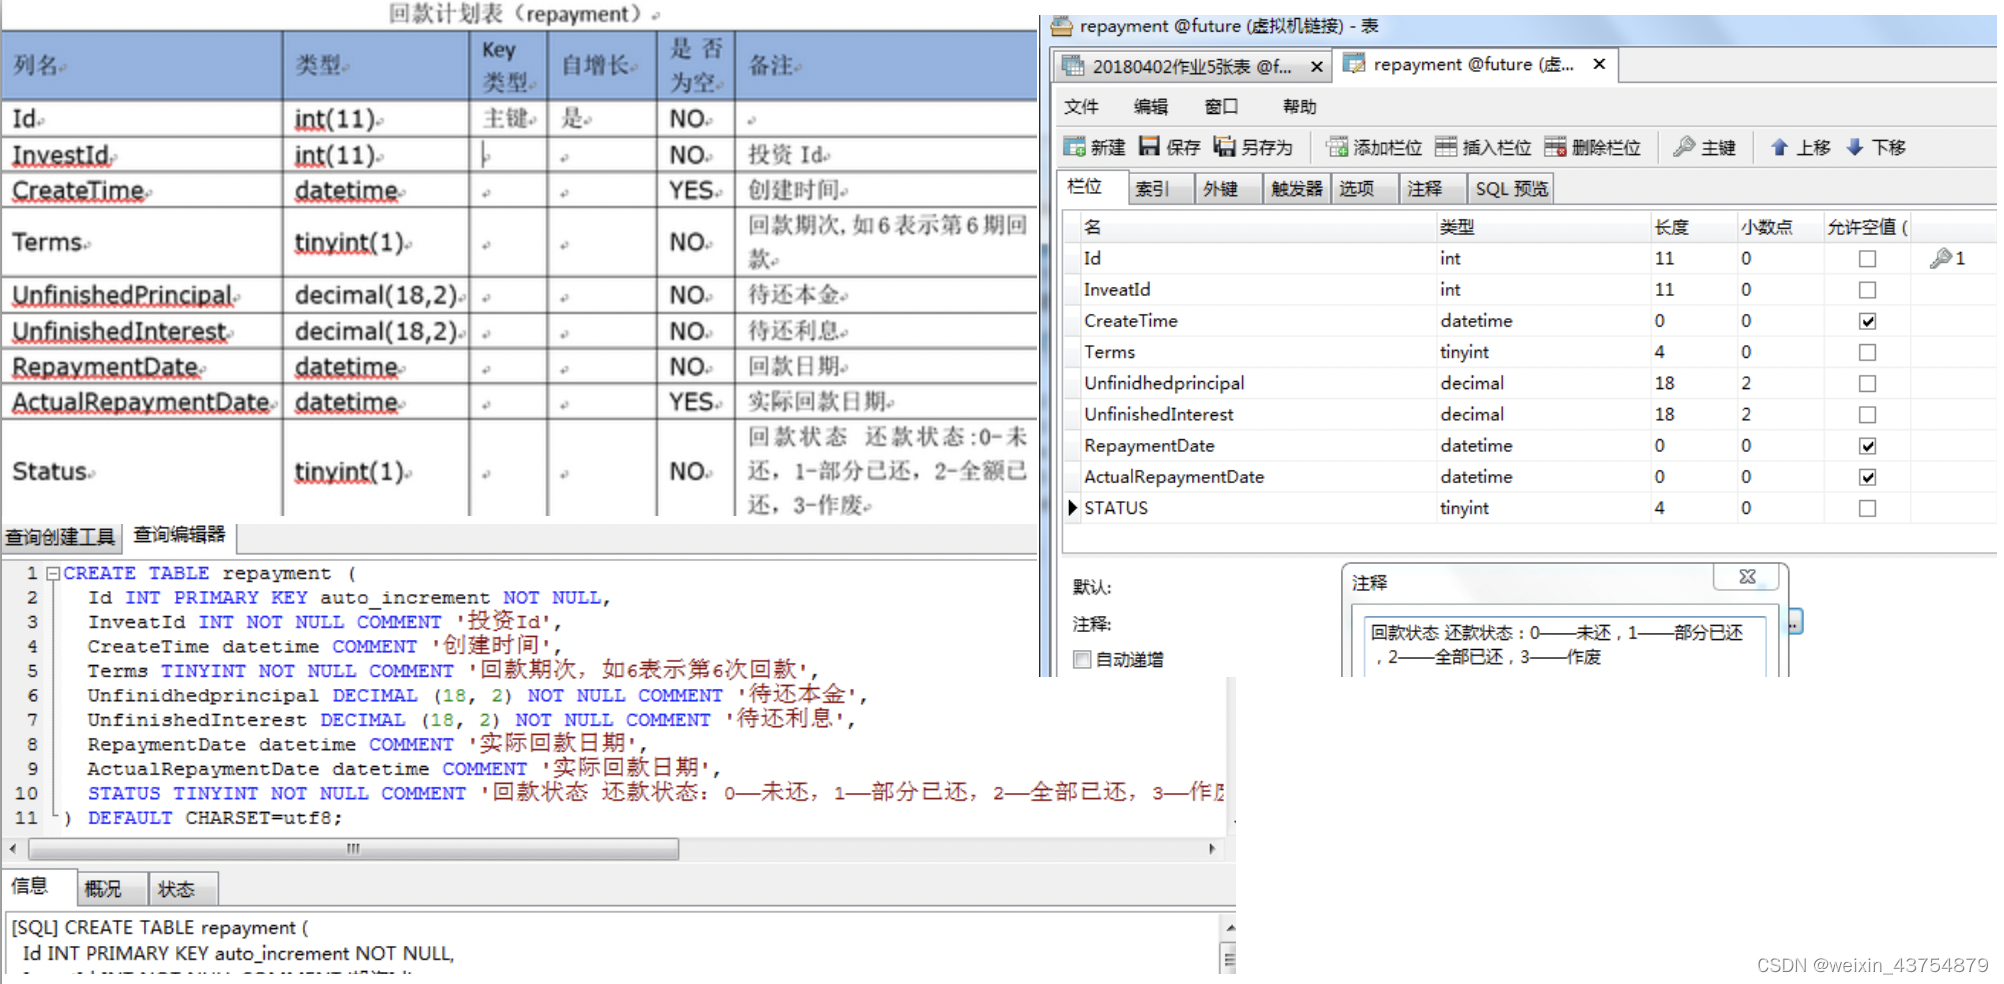Click the Save As (另存为) icon
The width and height of the screenshot is (2004, 984).
(x=1224, y=147)
